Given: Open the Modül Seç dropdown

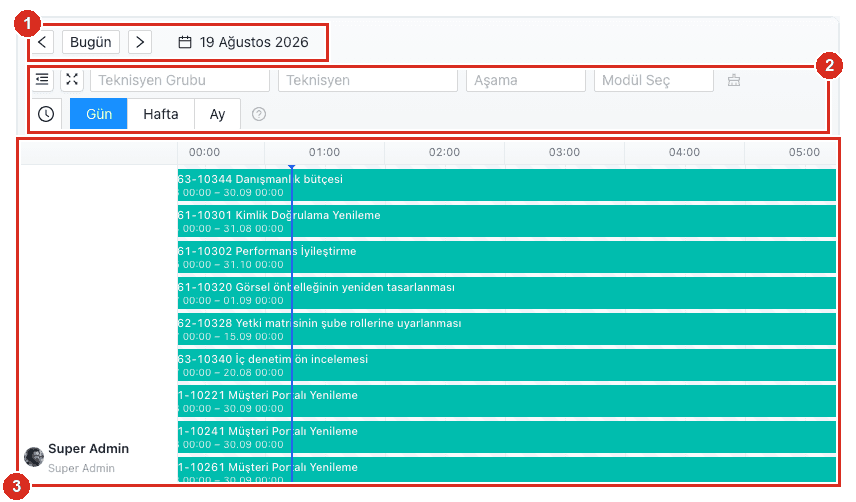Looking at the screenshot, I should point(653,80).
